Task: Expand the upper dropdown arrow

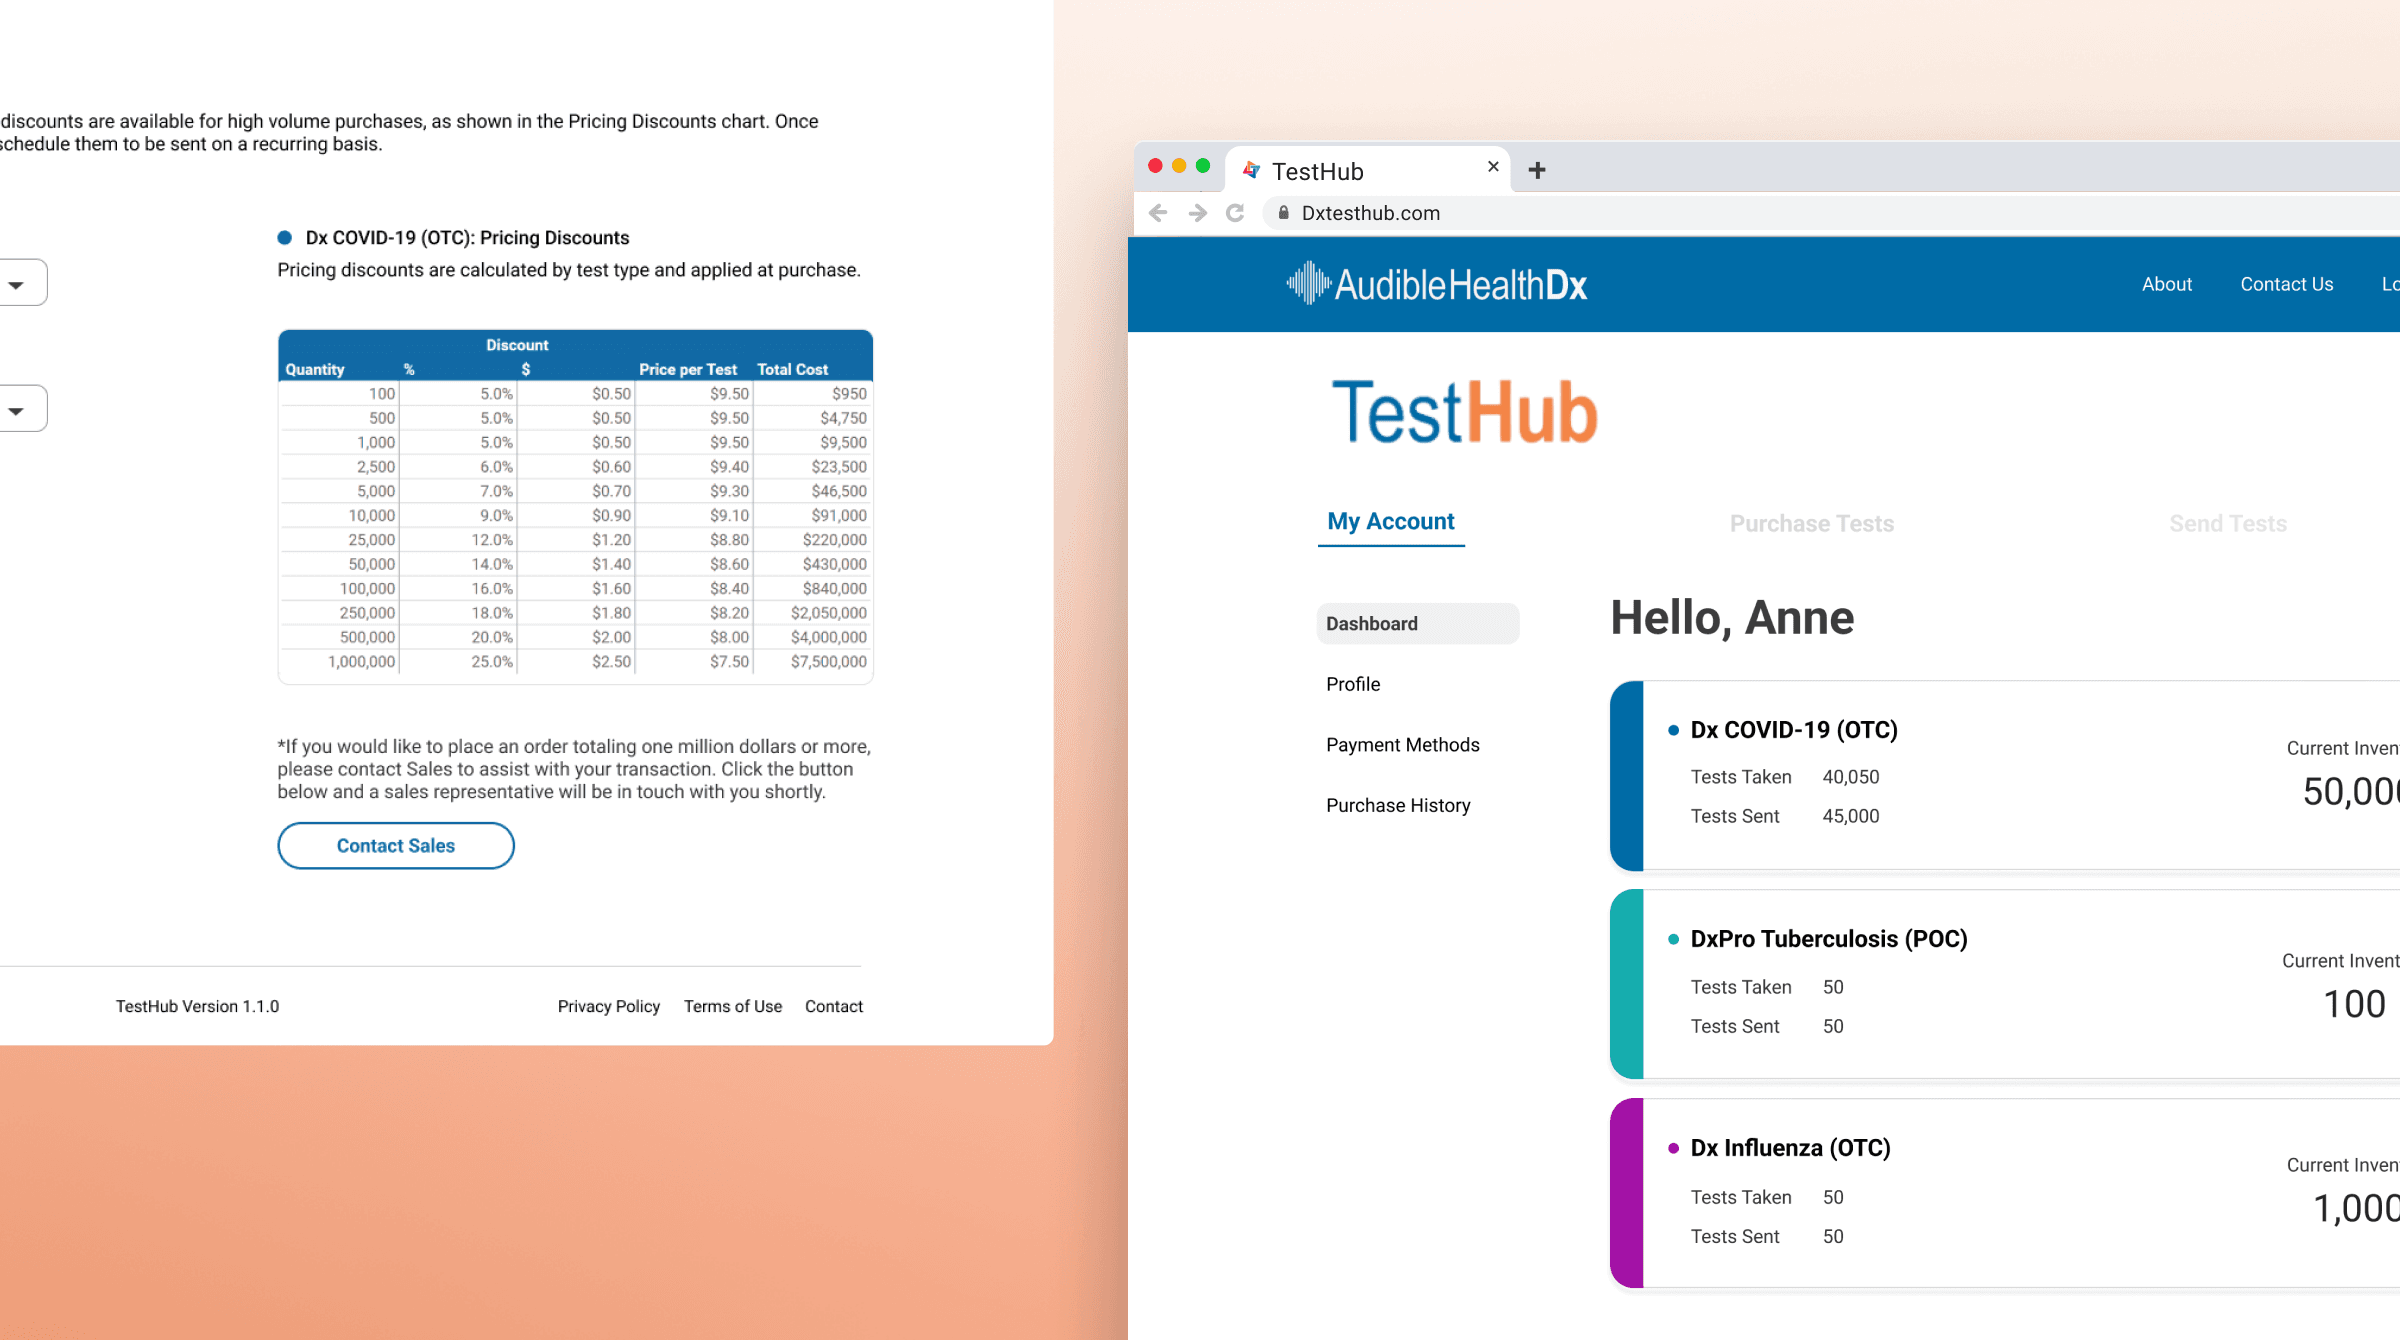Action: tap(17, 285)
